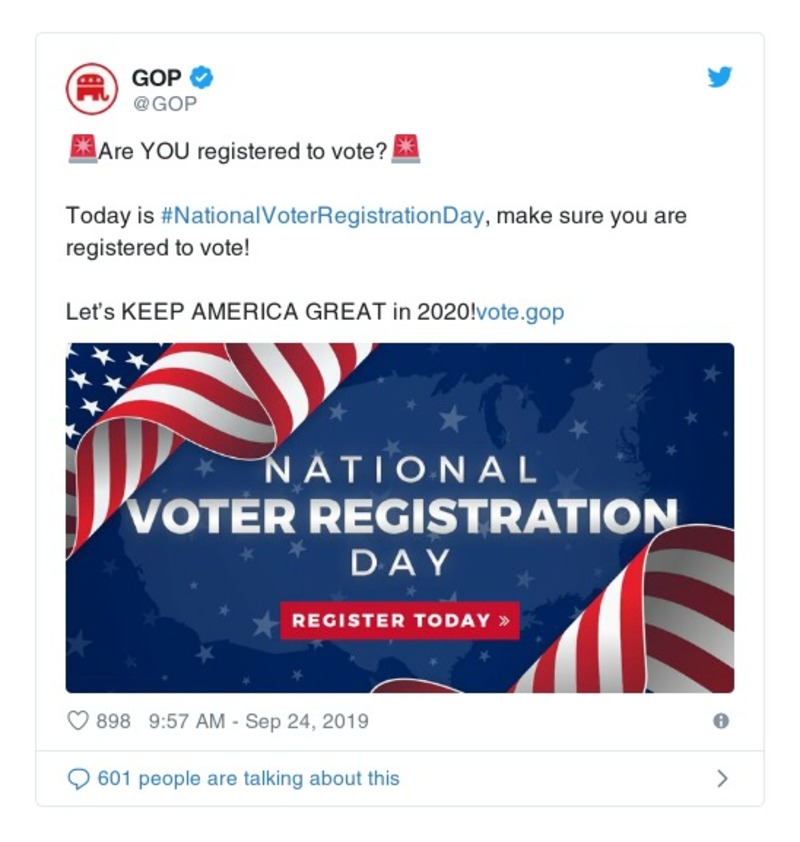Viewport: 800px width, 842px height.
Task: Click the GOP elephant profile avatar
Action: click(92, 89)
